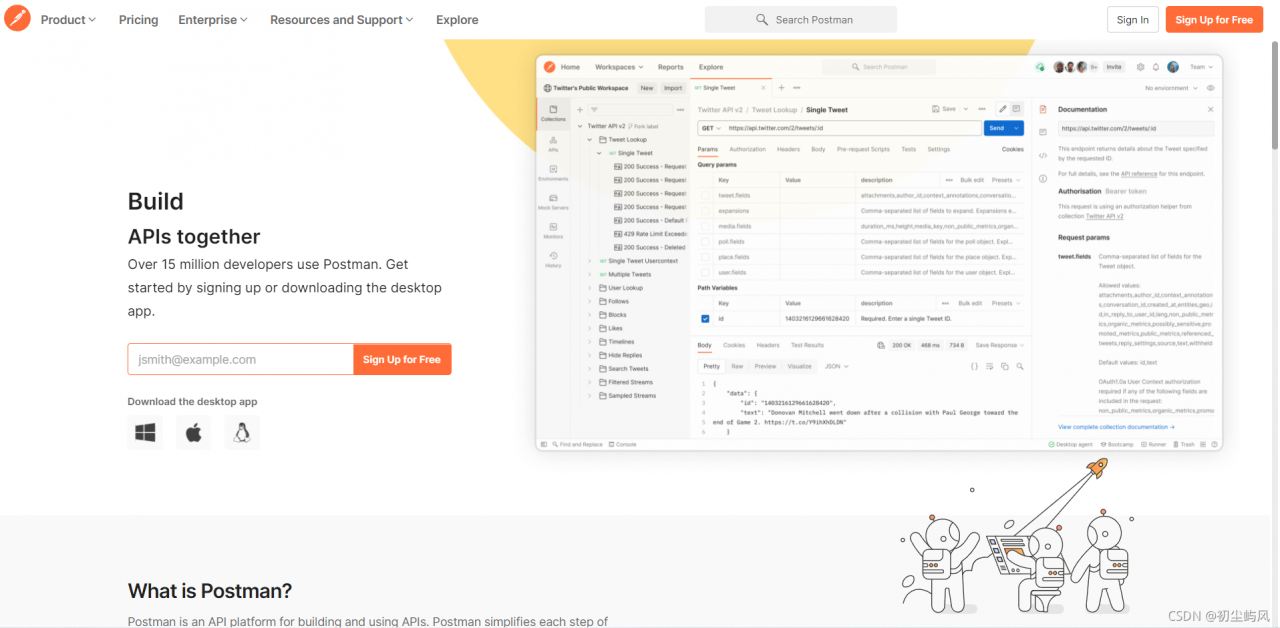Open the Enterprise dropdown menu
The width and height of the screenshot is (1280, 628).
pos(213,20)
